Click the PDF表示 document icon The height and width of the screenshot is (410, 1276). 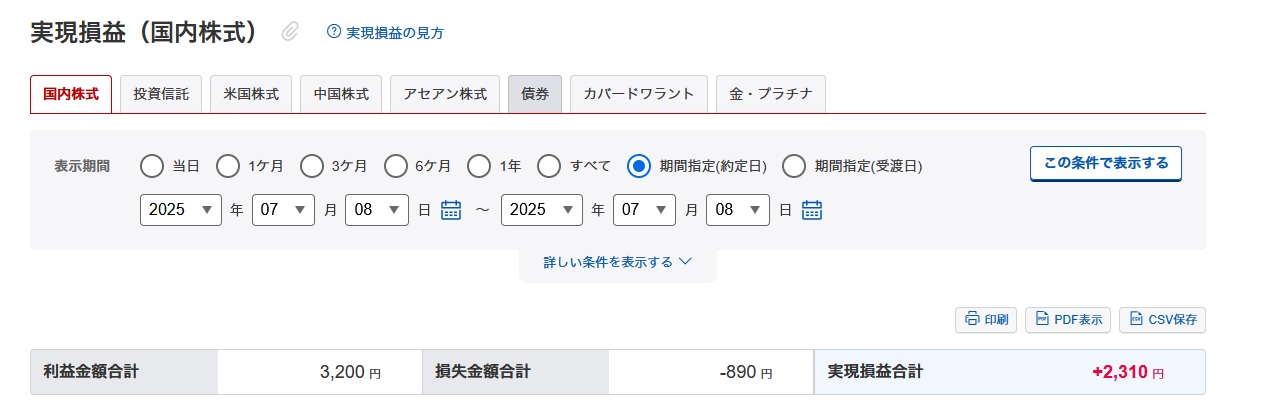click(1042, 320)
